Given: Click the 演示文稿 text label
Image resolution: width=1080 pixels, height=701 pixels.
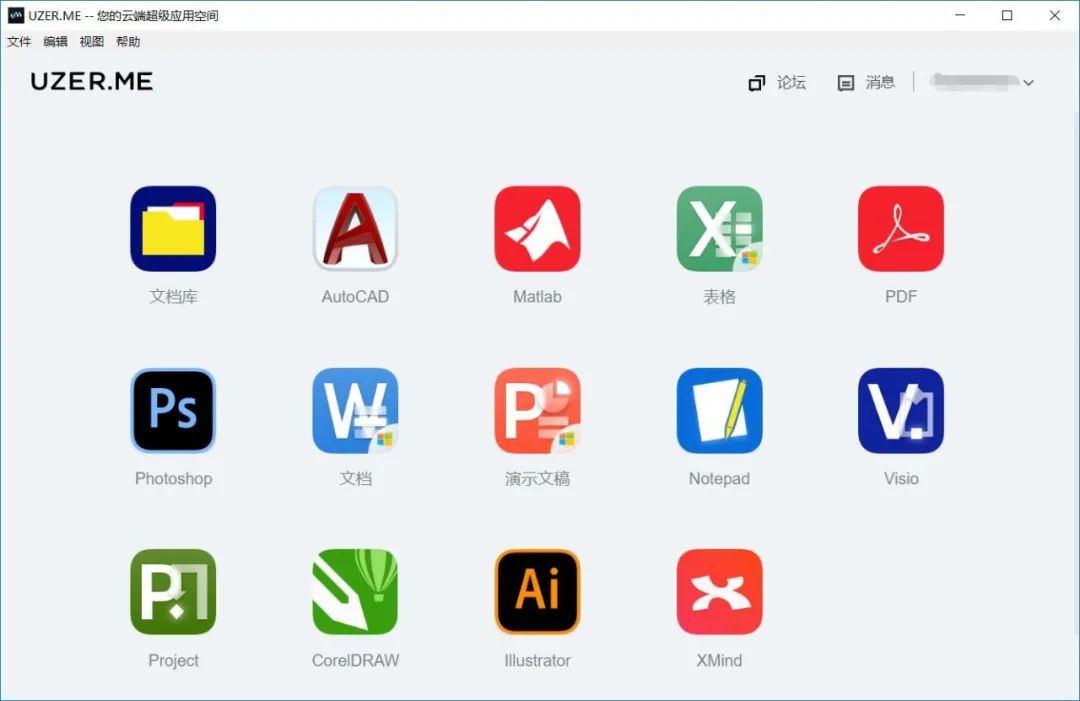Looking at the screenshot, I should click(537, 479).
